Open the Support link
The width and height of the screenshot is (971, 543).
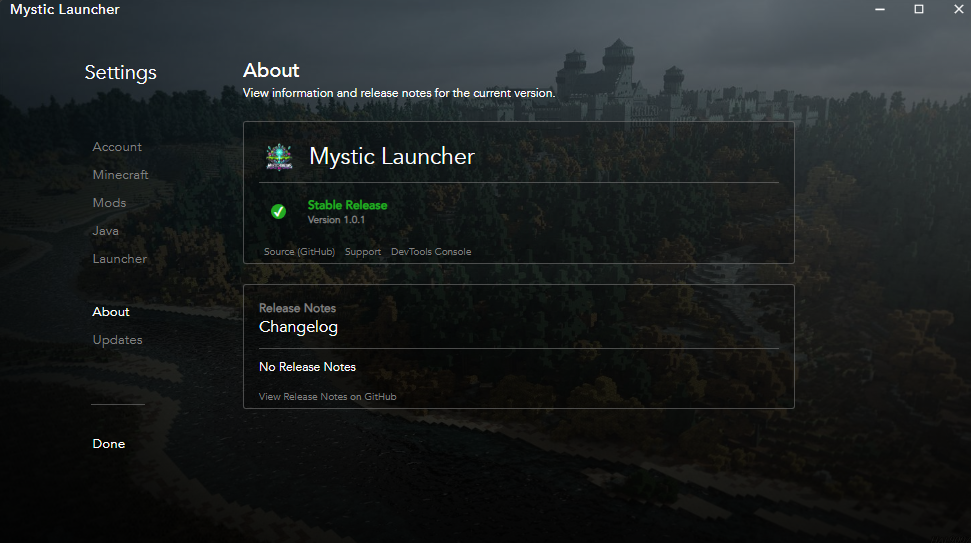[363, 251]
